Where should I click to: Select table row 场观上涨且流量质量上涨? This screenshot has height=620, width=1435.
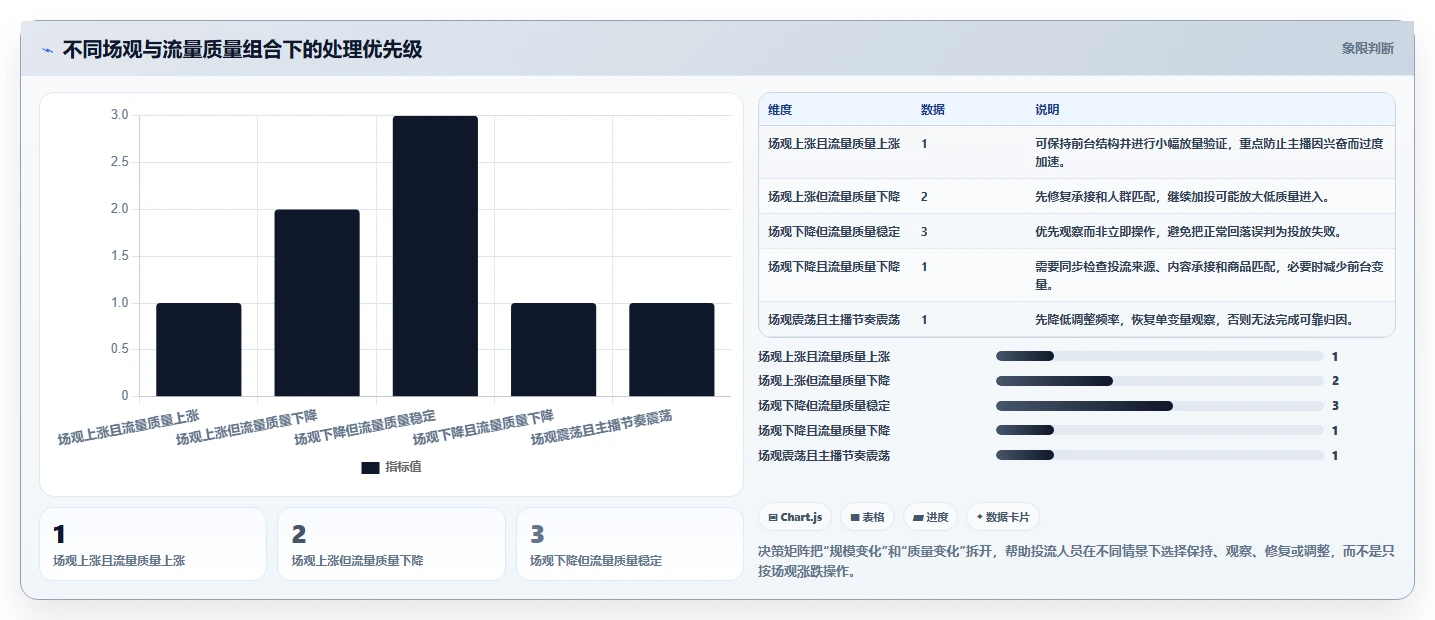[x=1077, y=152]
